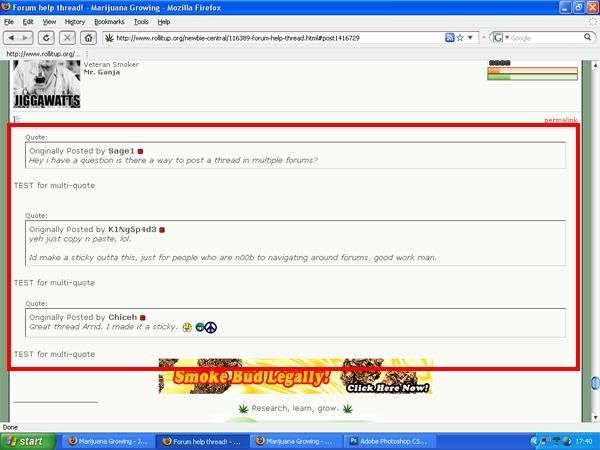Subscribe using the RSS feed icon
Screen dimensions: 600x450
[x=450, y=38]
